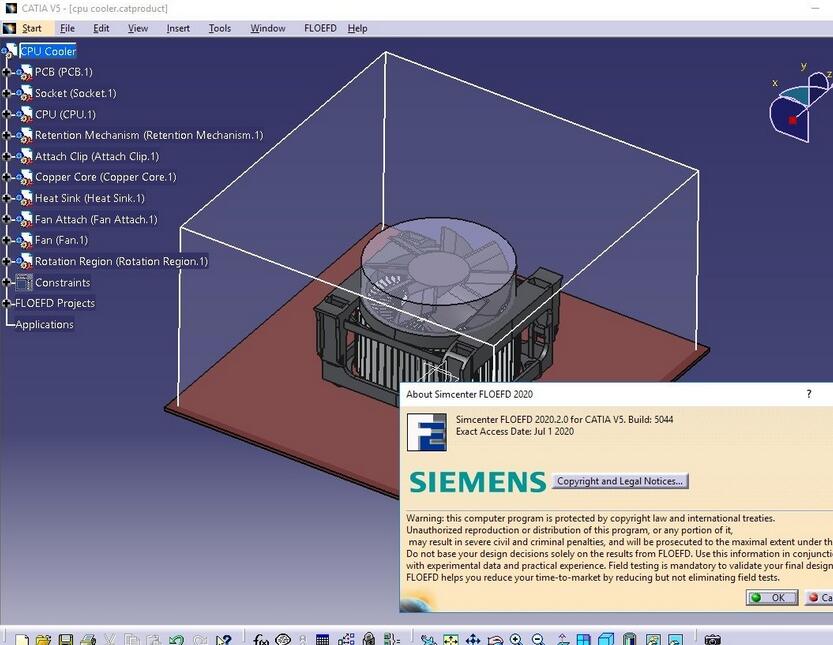Open the Window menu

point(268,28)
